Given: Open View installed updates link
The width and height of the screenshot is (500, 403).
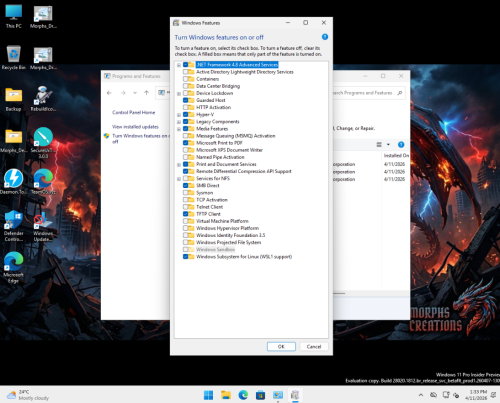Looking at the screenshot, I should (135, 127).
